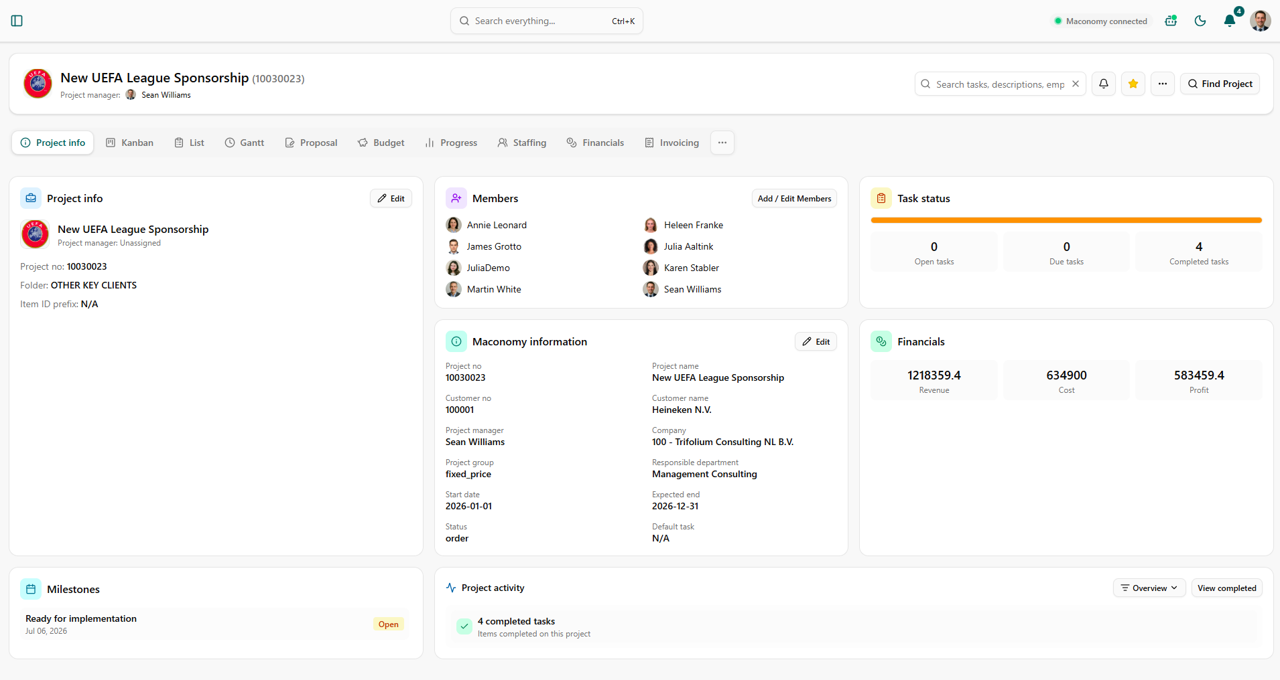Click the Milestones calendar icon
The height and width of the screenshot is (680, 1280).
tap(31, 590)
